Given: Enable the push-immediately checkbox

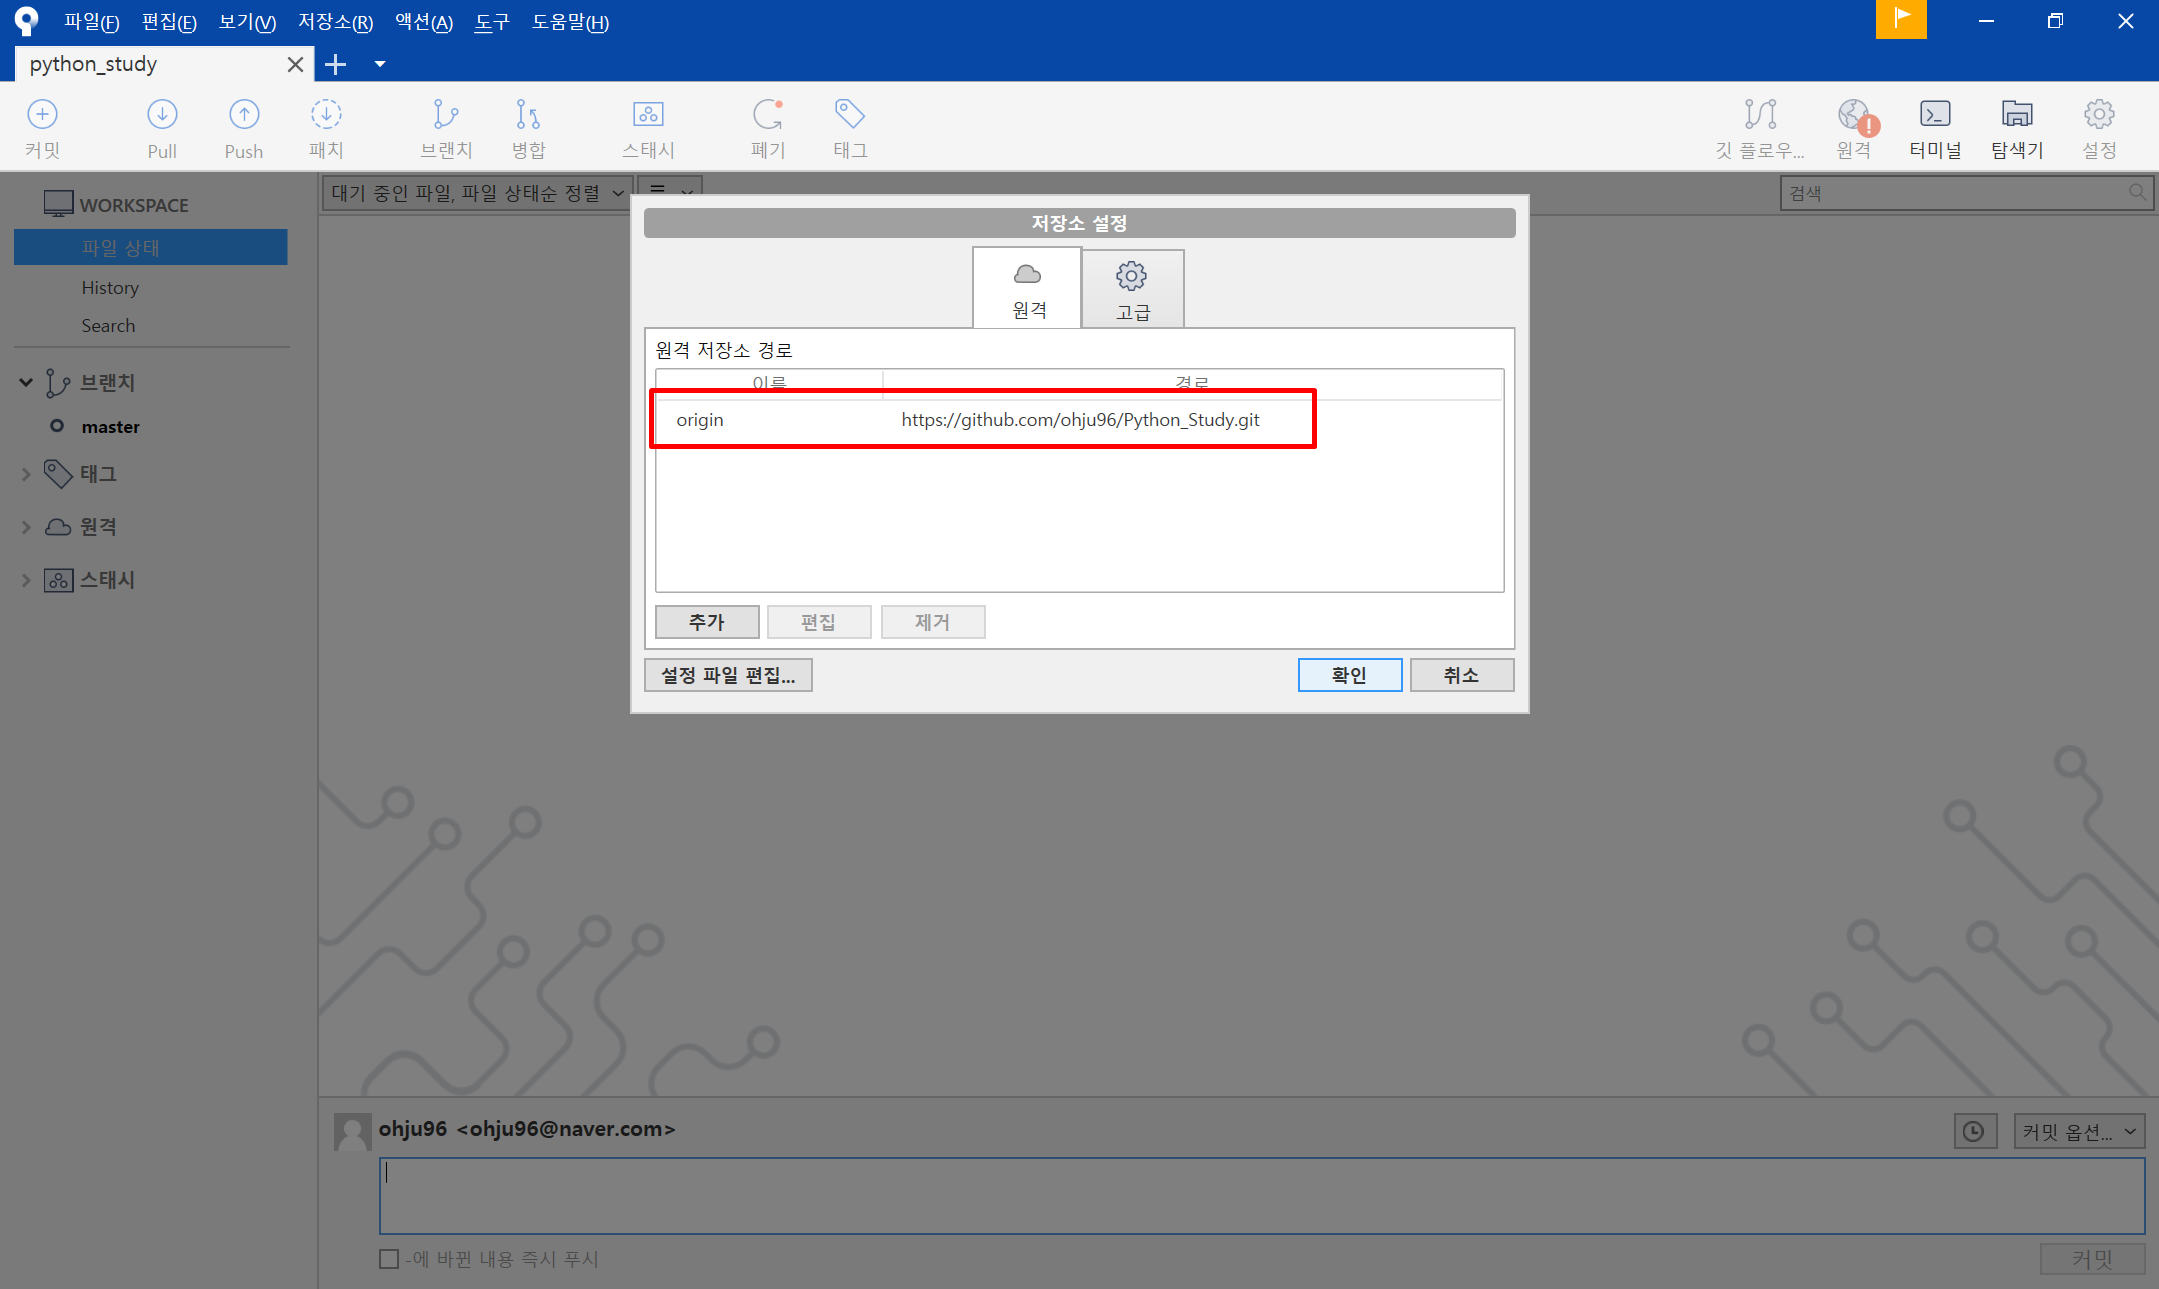Looking at the screenshot, I should coord(389,1259).
